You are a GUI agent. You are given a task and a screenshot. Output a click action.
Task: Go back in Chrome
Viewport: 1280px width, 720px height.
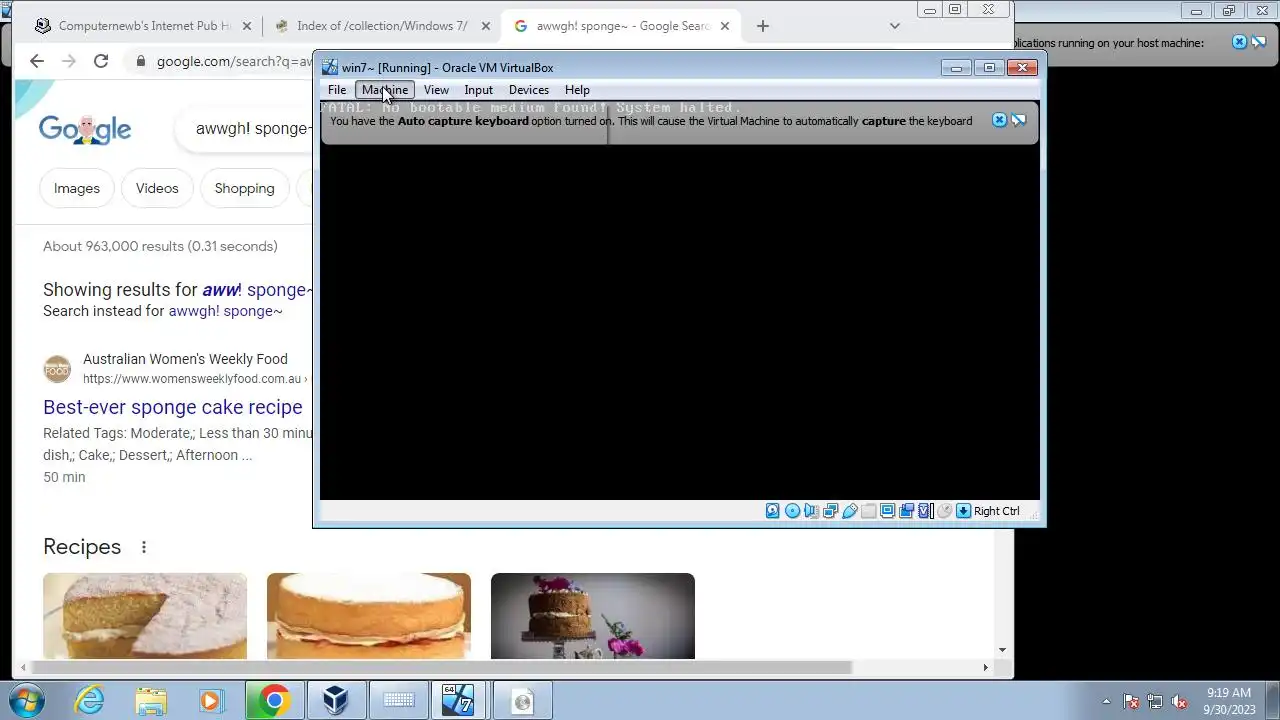point(37,61)
